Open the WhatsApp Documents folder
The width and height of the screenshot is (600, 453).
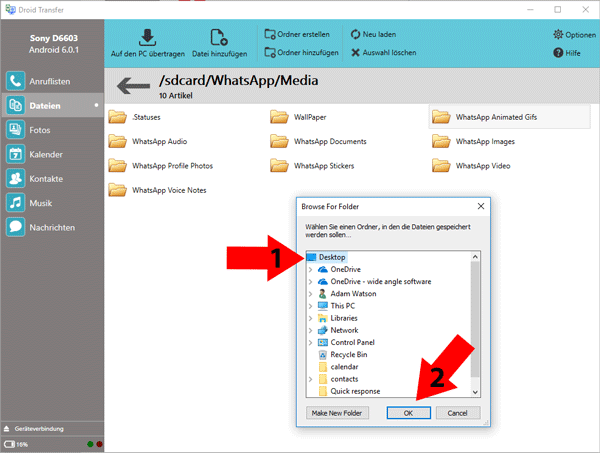(x=318, y=141)
